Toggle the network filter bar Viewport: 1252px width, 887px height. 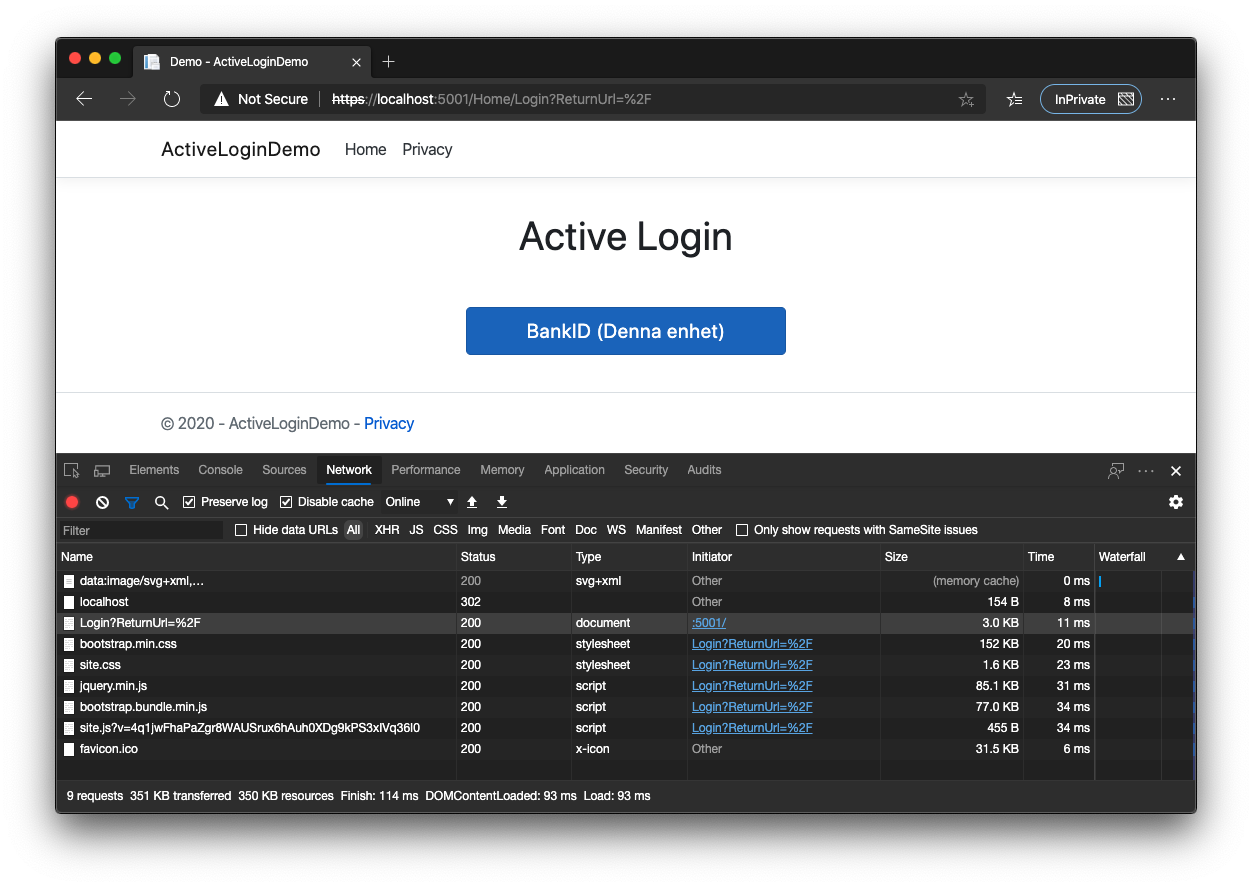[132, 502]
